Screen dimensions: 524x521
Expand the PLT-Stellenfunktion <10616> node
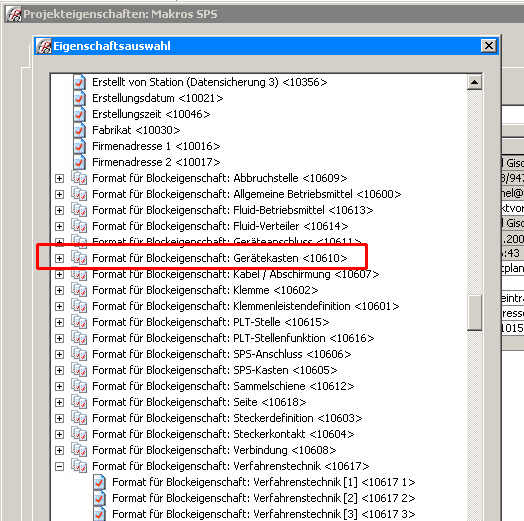pos(59,339)
